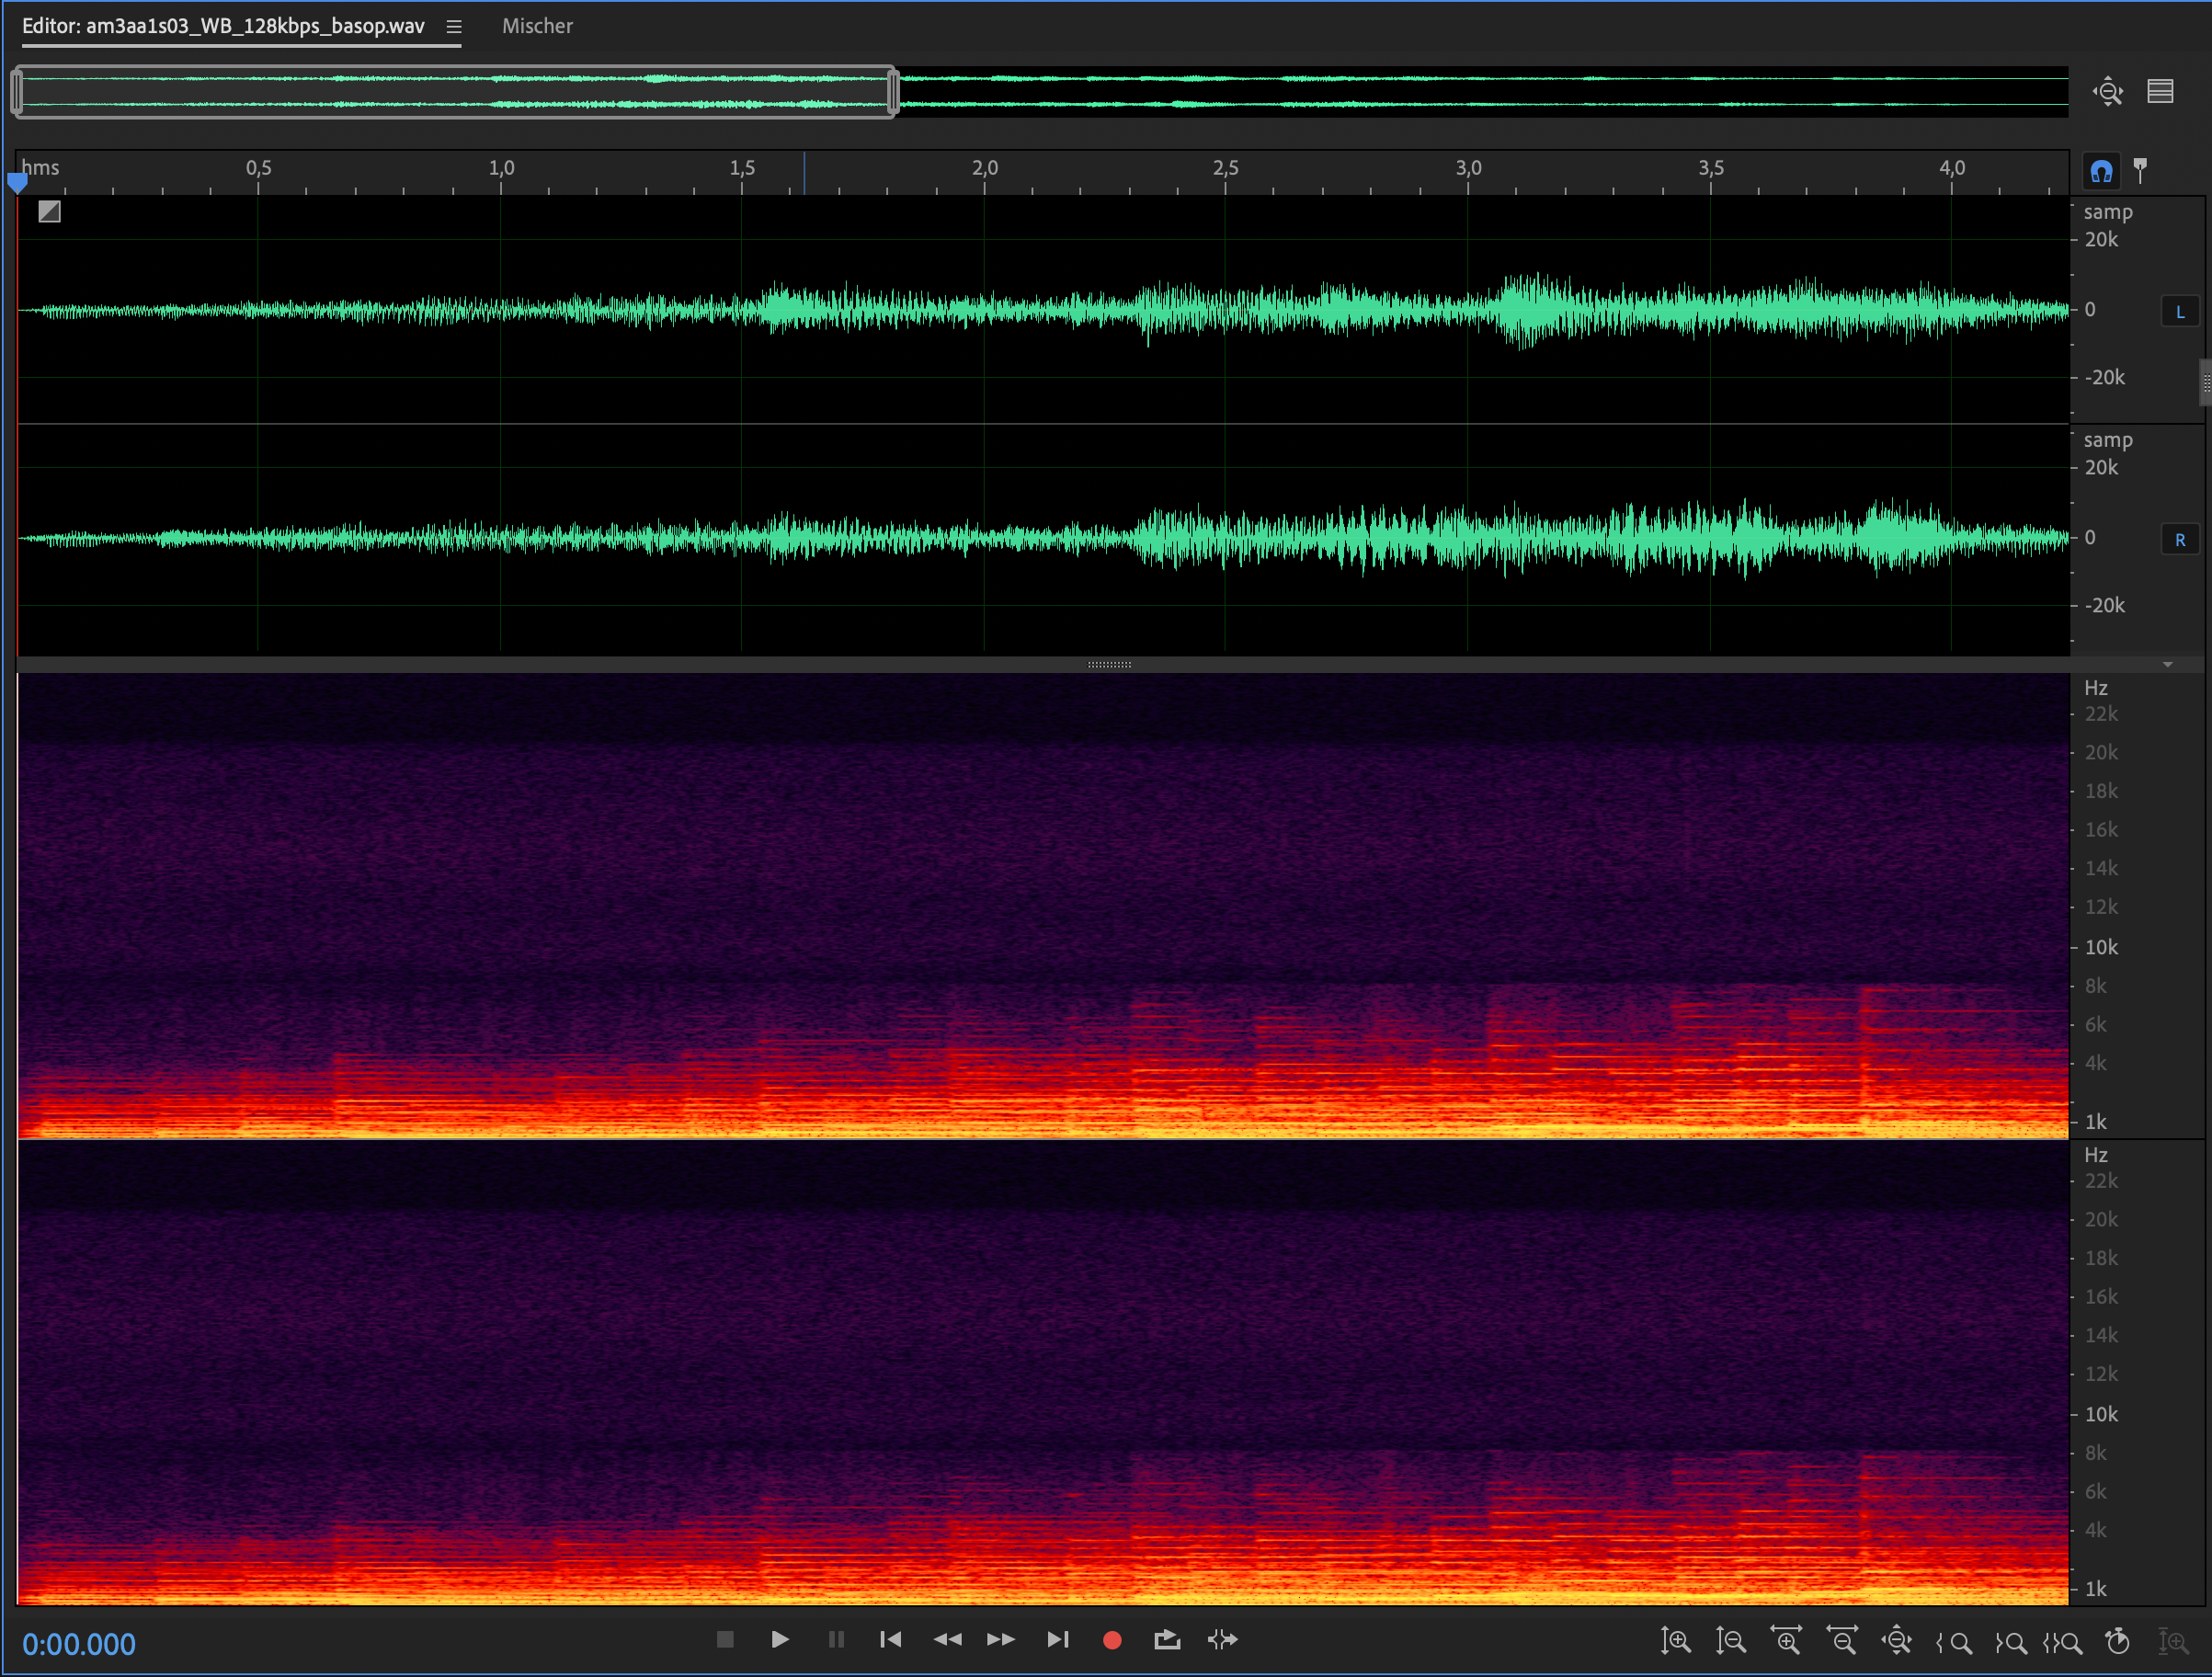Select the Editor am3aa1s03 file tab
2212x1677 pixels.
(x=223, y=26)
